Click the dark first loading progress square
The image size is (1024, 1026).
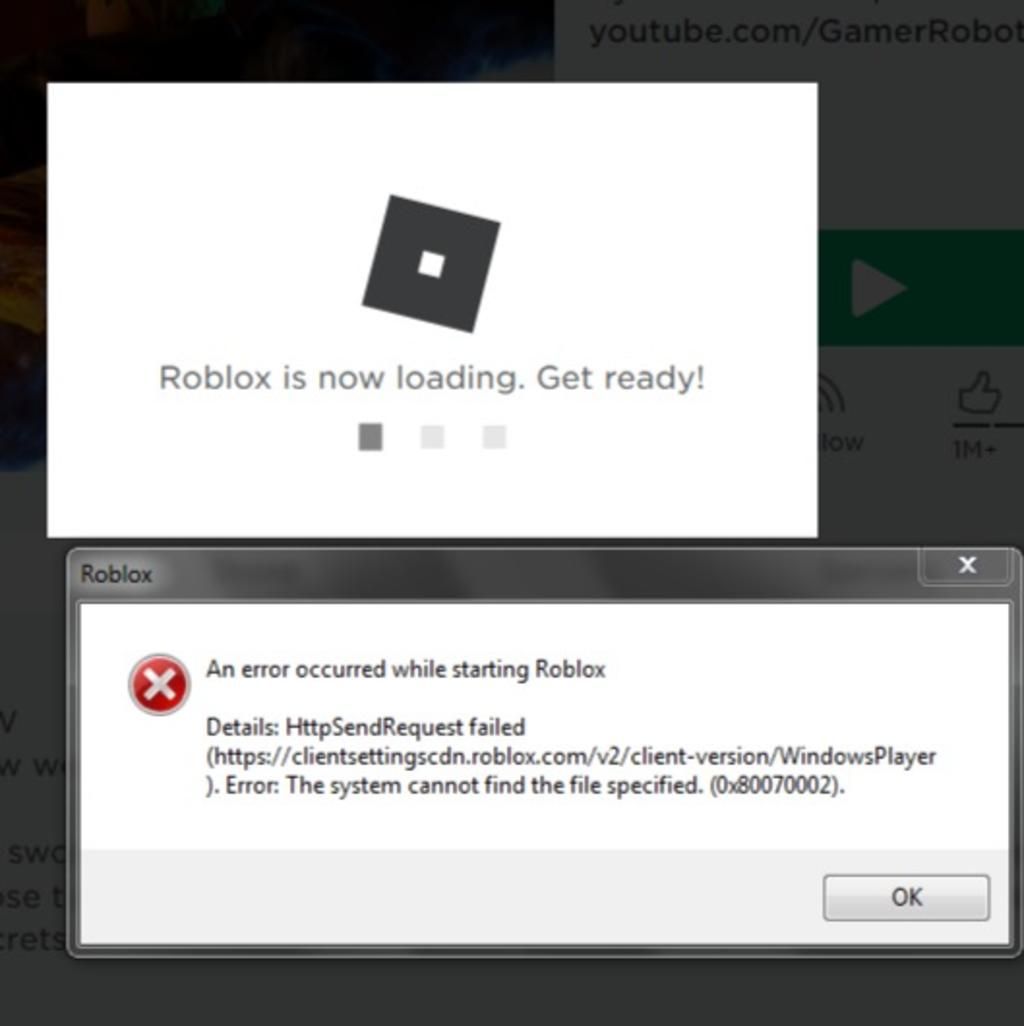[370, 437]
